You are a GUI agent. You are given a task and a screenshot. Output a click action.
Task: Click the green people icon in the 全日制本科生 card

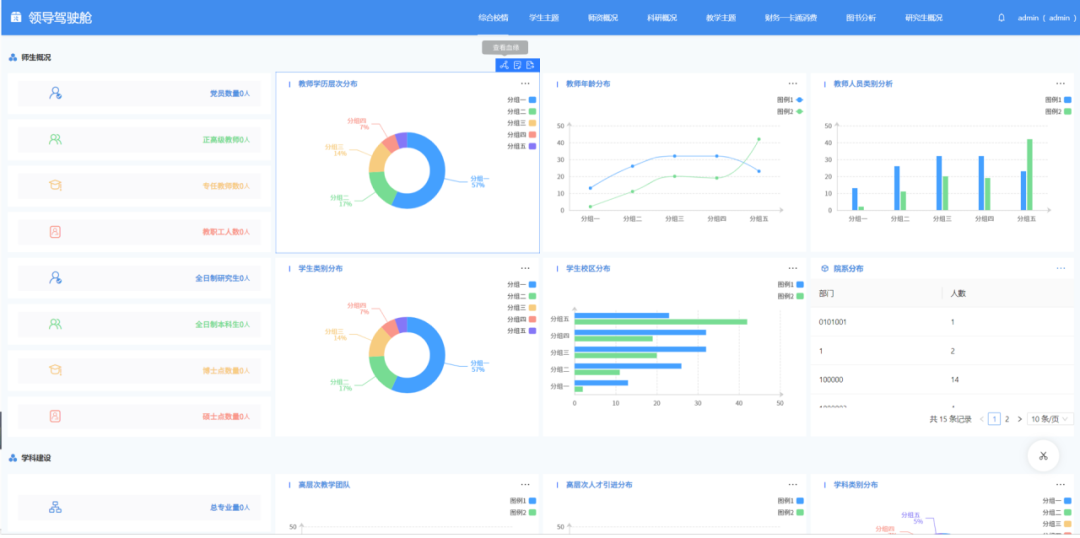[x=56, y=324]
